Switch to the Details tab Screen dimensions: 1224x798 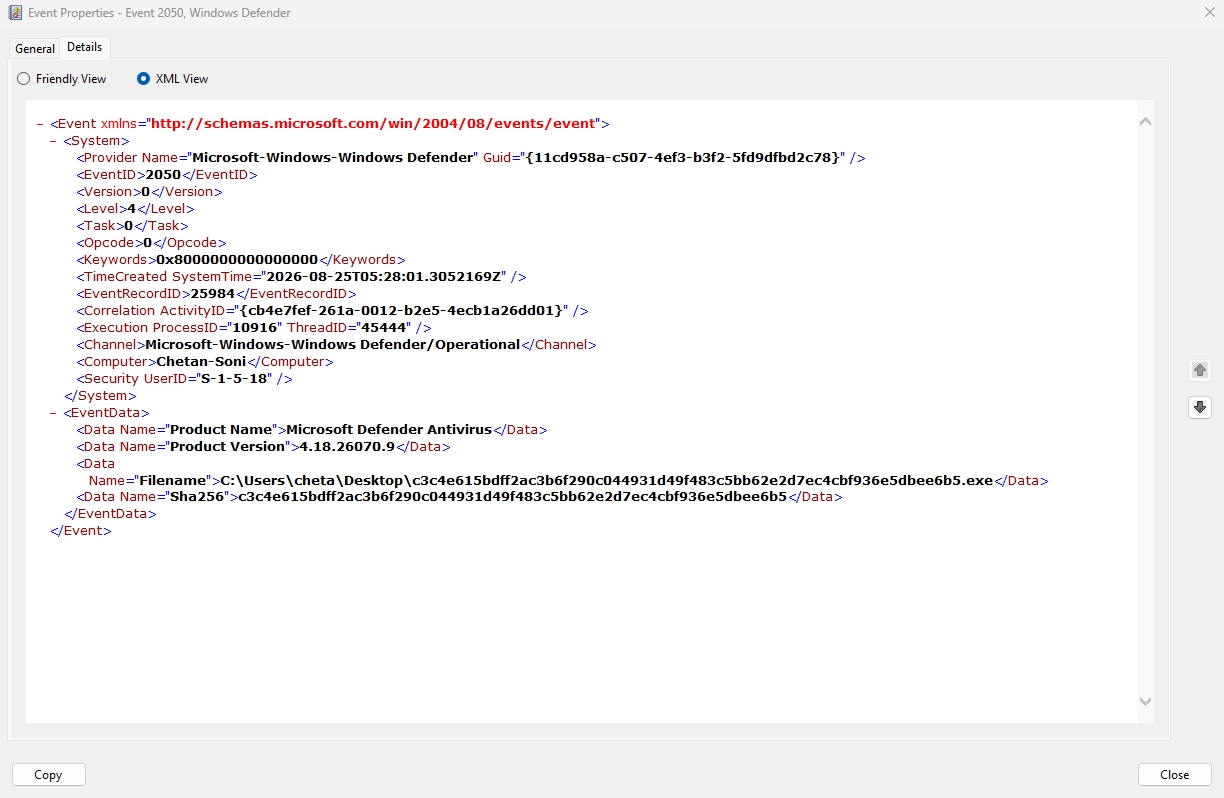coord(85,47)
